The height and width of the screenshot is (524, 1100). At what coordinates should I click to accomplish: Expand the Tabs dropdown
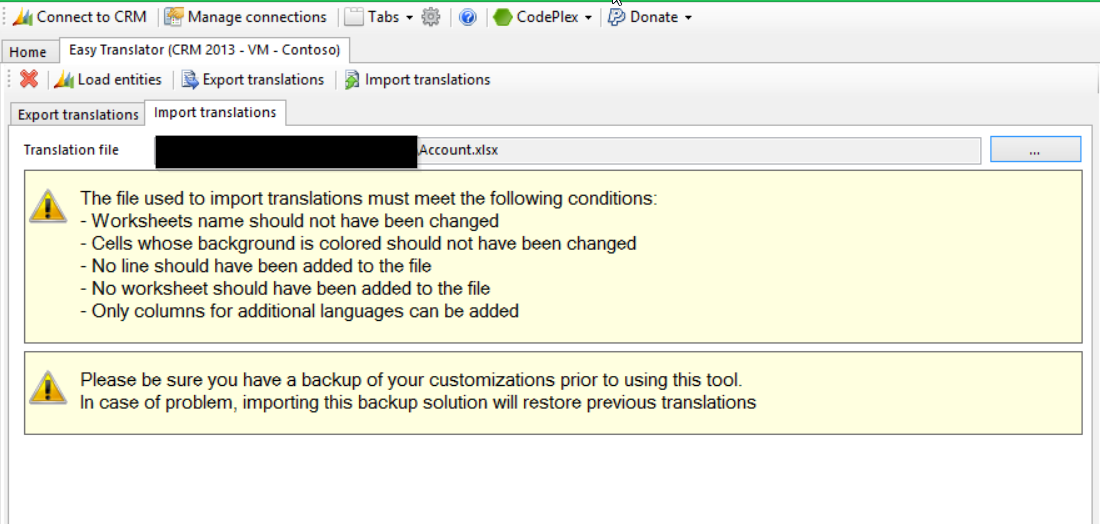click(379, 17)
